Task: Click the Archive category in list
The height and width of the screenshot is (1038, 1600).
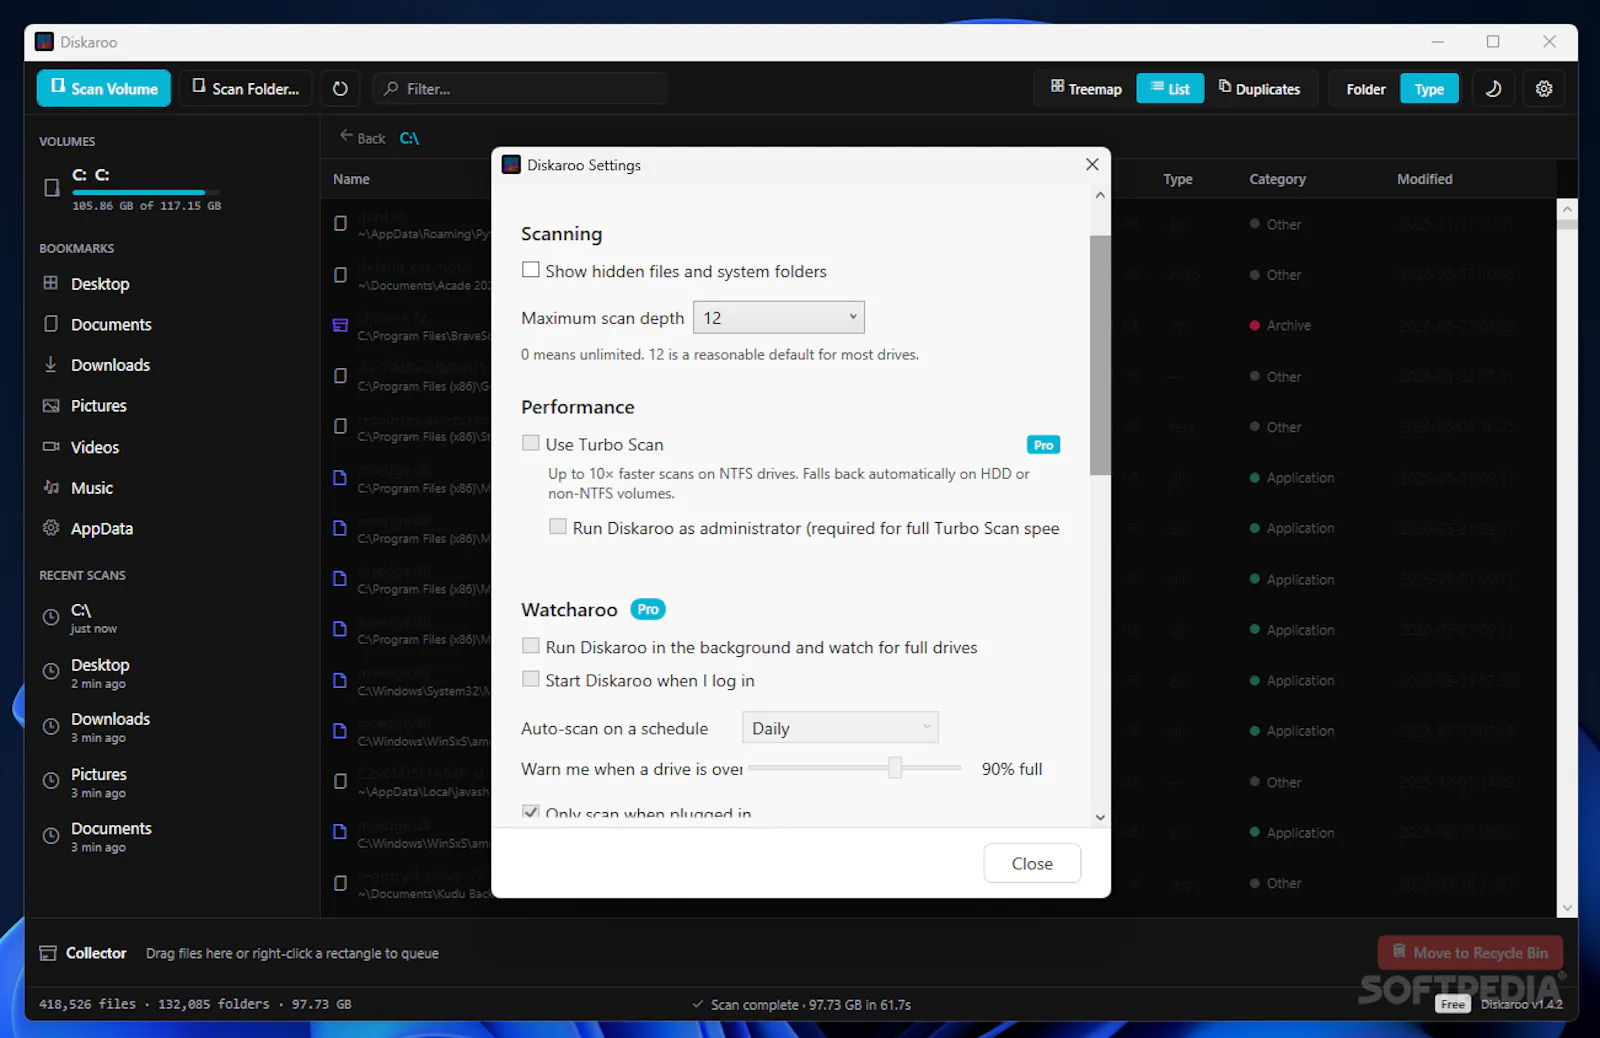Action: pos(1288,325)
